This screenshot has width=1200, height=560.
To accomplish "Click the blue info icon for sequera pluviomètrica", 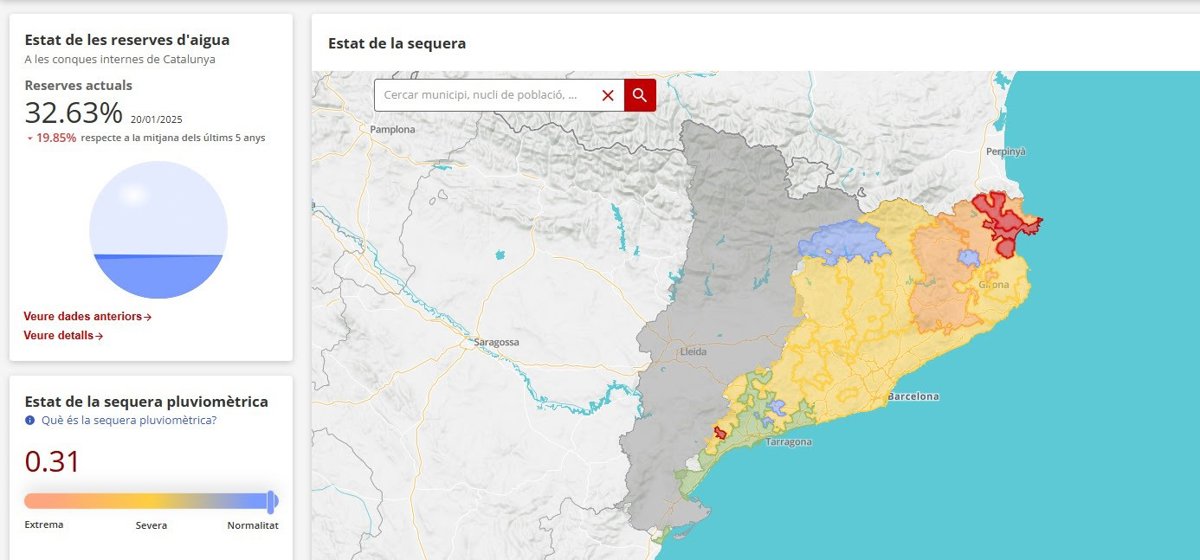I will 30,420.
